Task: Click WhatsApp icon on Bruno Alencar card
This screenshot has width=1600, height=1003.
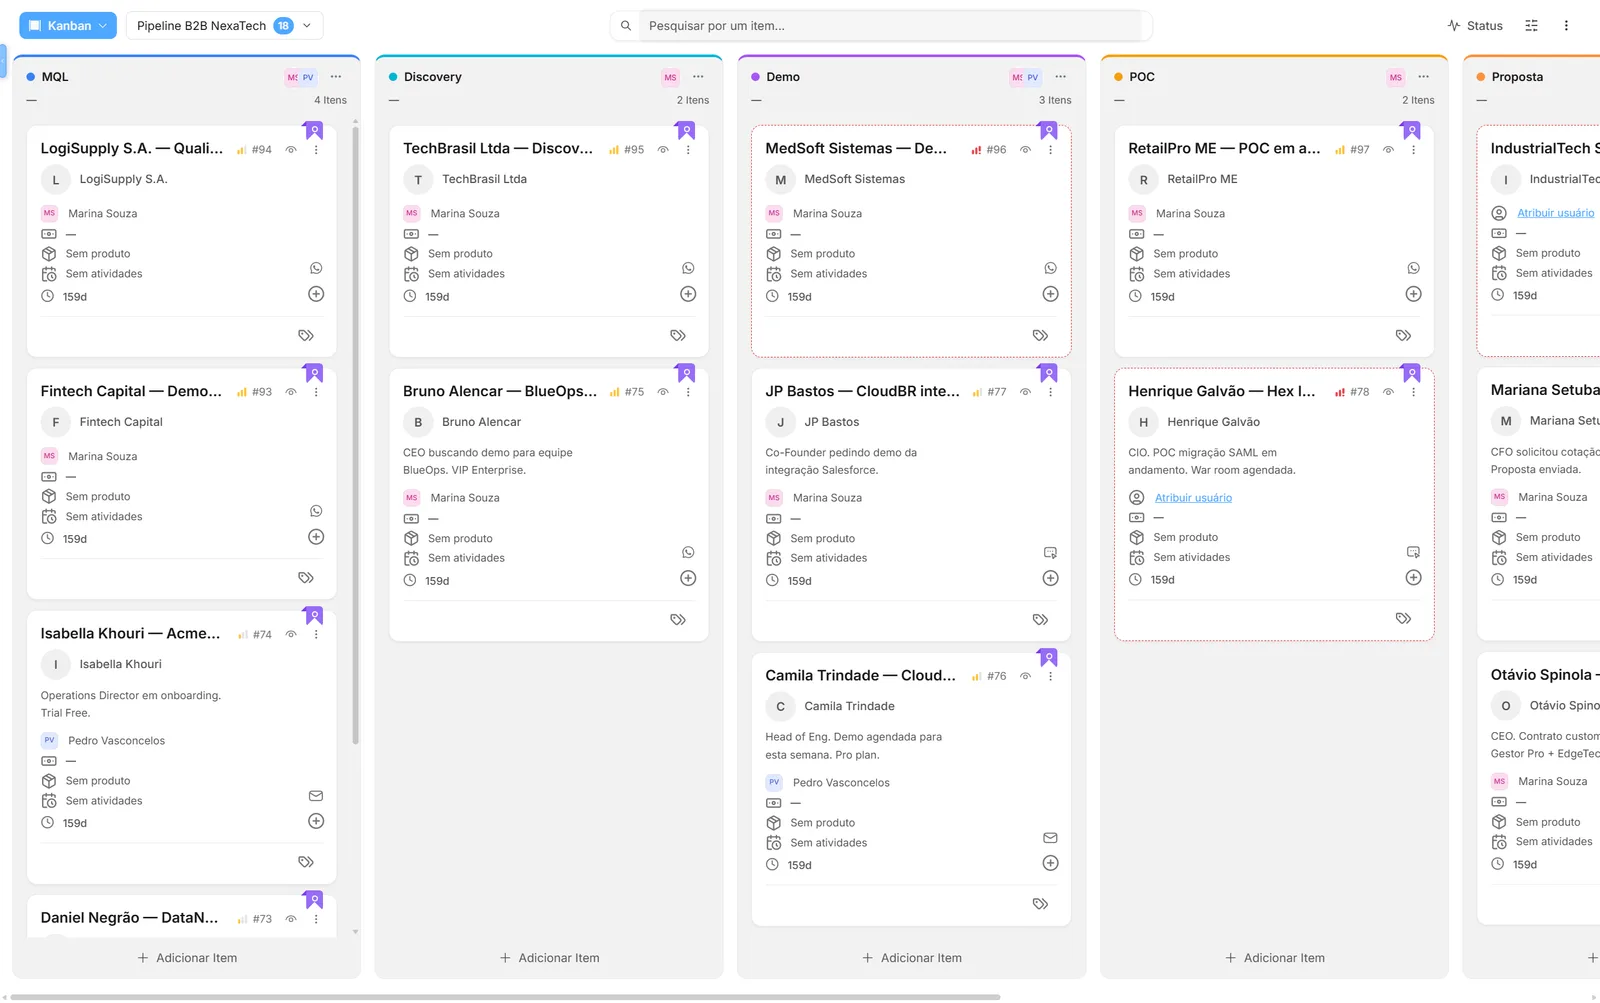Action: click(x=688, y=552)
